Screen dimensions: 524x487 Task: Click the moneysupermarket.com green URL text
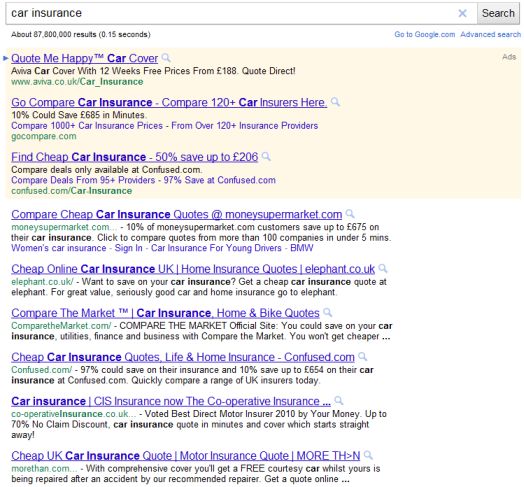tap(64, 227)
